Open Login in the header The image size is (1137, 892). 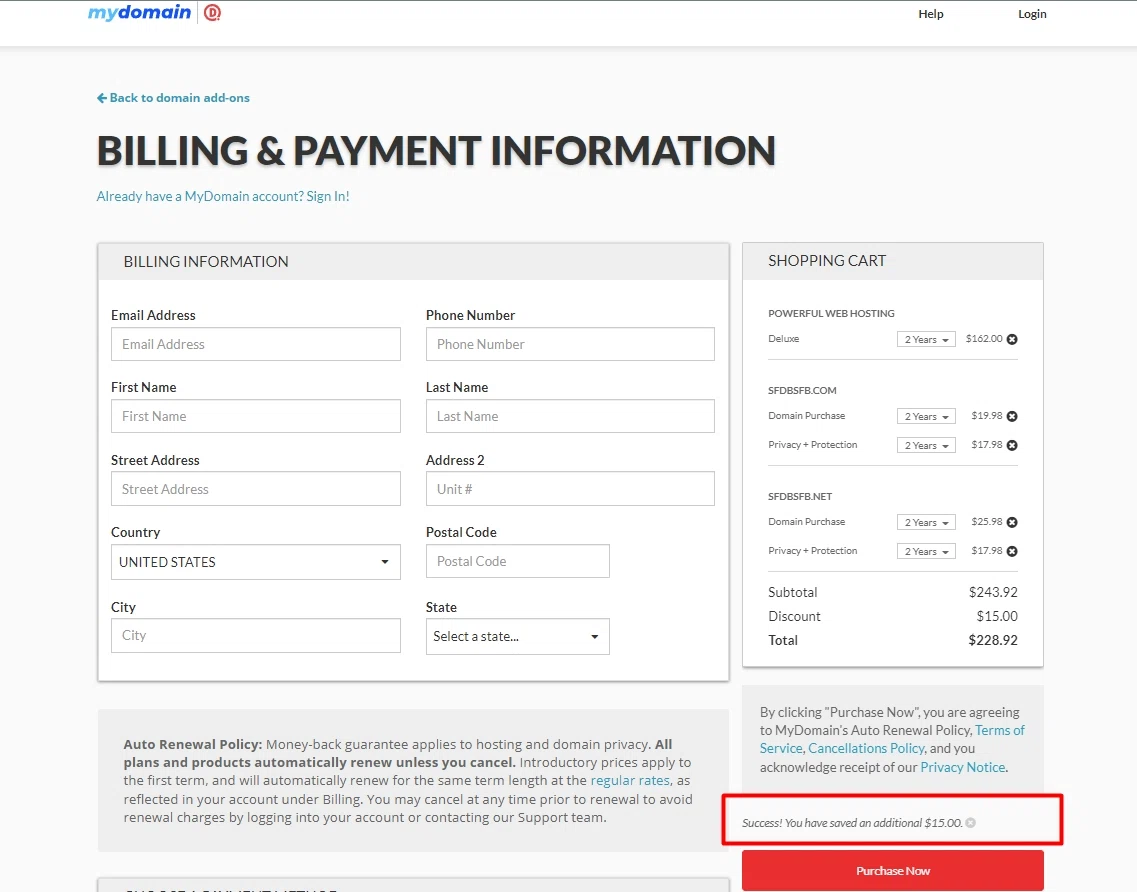click(1032, 14)
